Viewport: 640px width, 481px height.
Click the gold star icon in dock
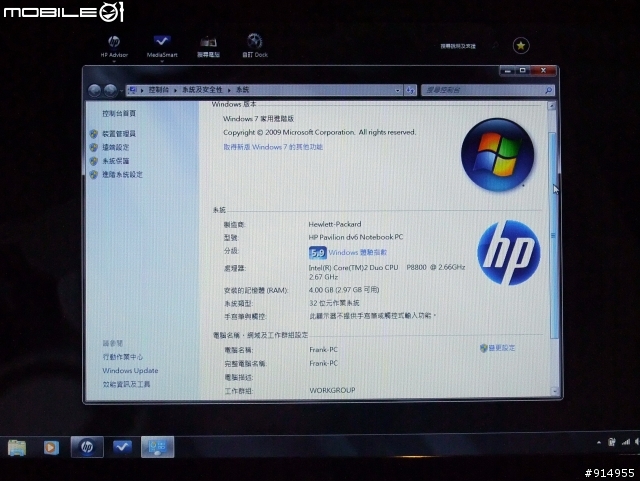point(521,46)
